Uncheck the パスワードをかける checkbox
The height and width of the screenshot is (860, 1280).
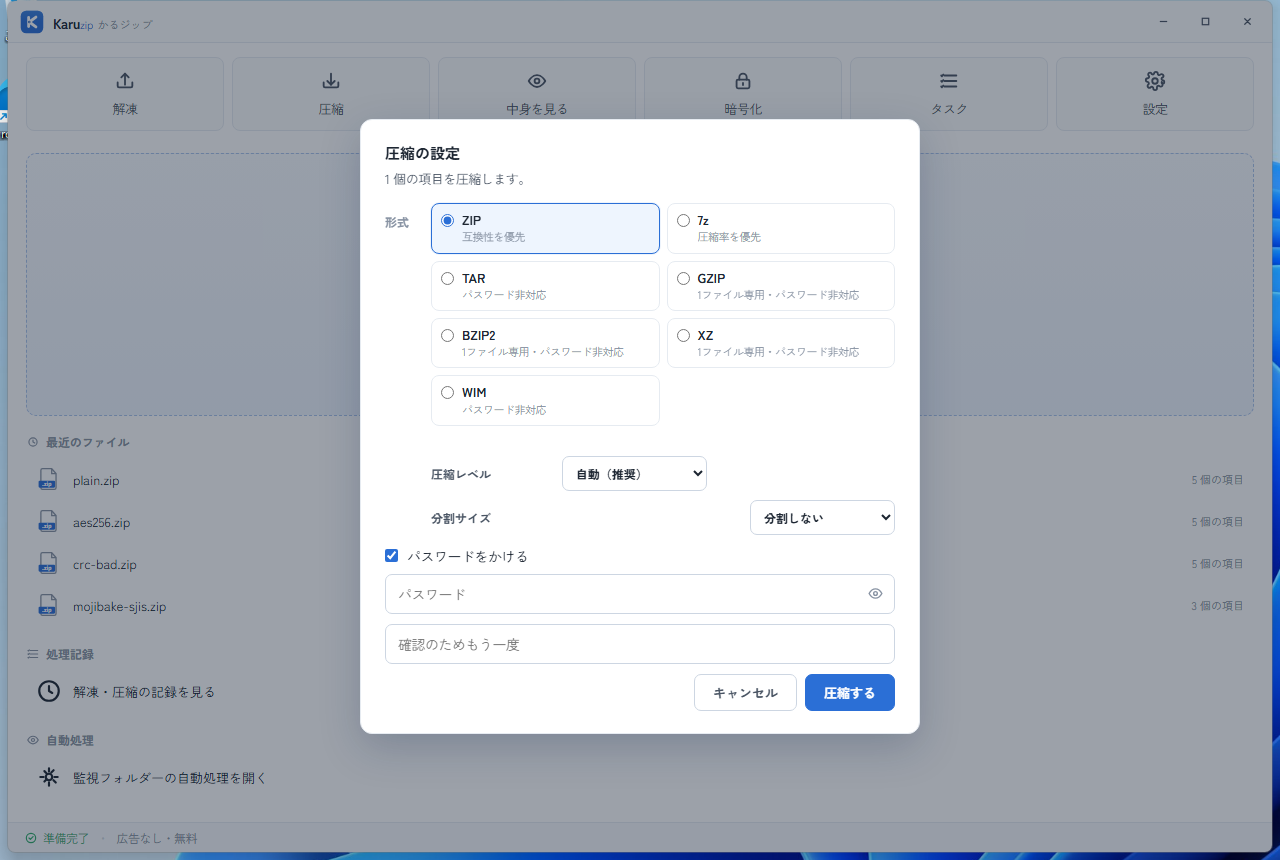coord(392,556)
